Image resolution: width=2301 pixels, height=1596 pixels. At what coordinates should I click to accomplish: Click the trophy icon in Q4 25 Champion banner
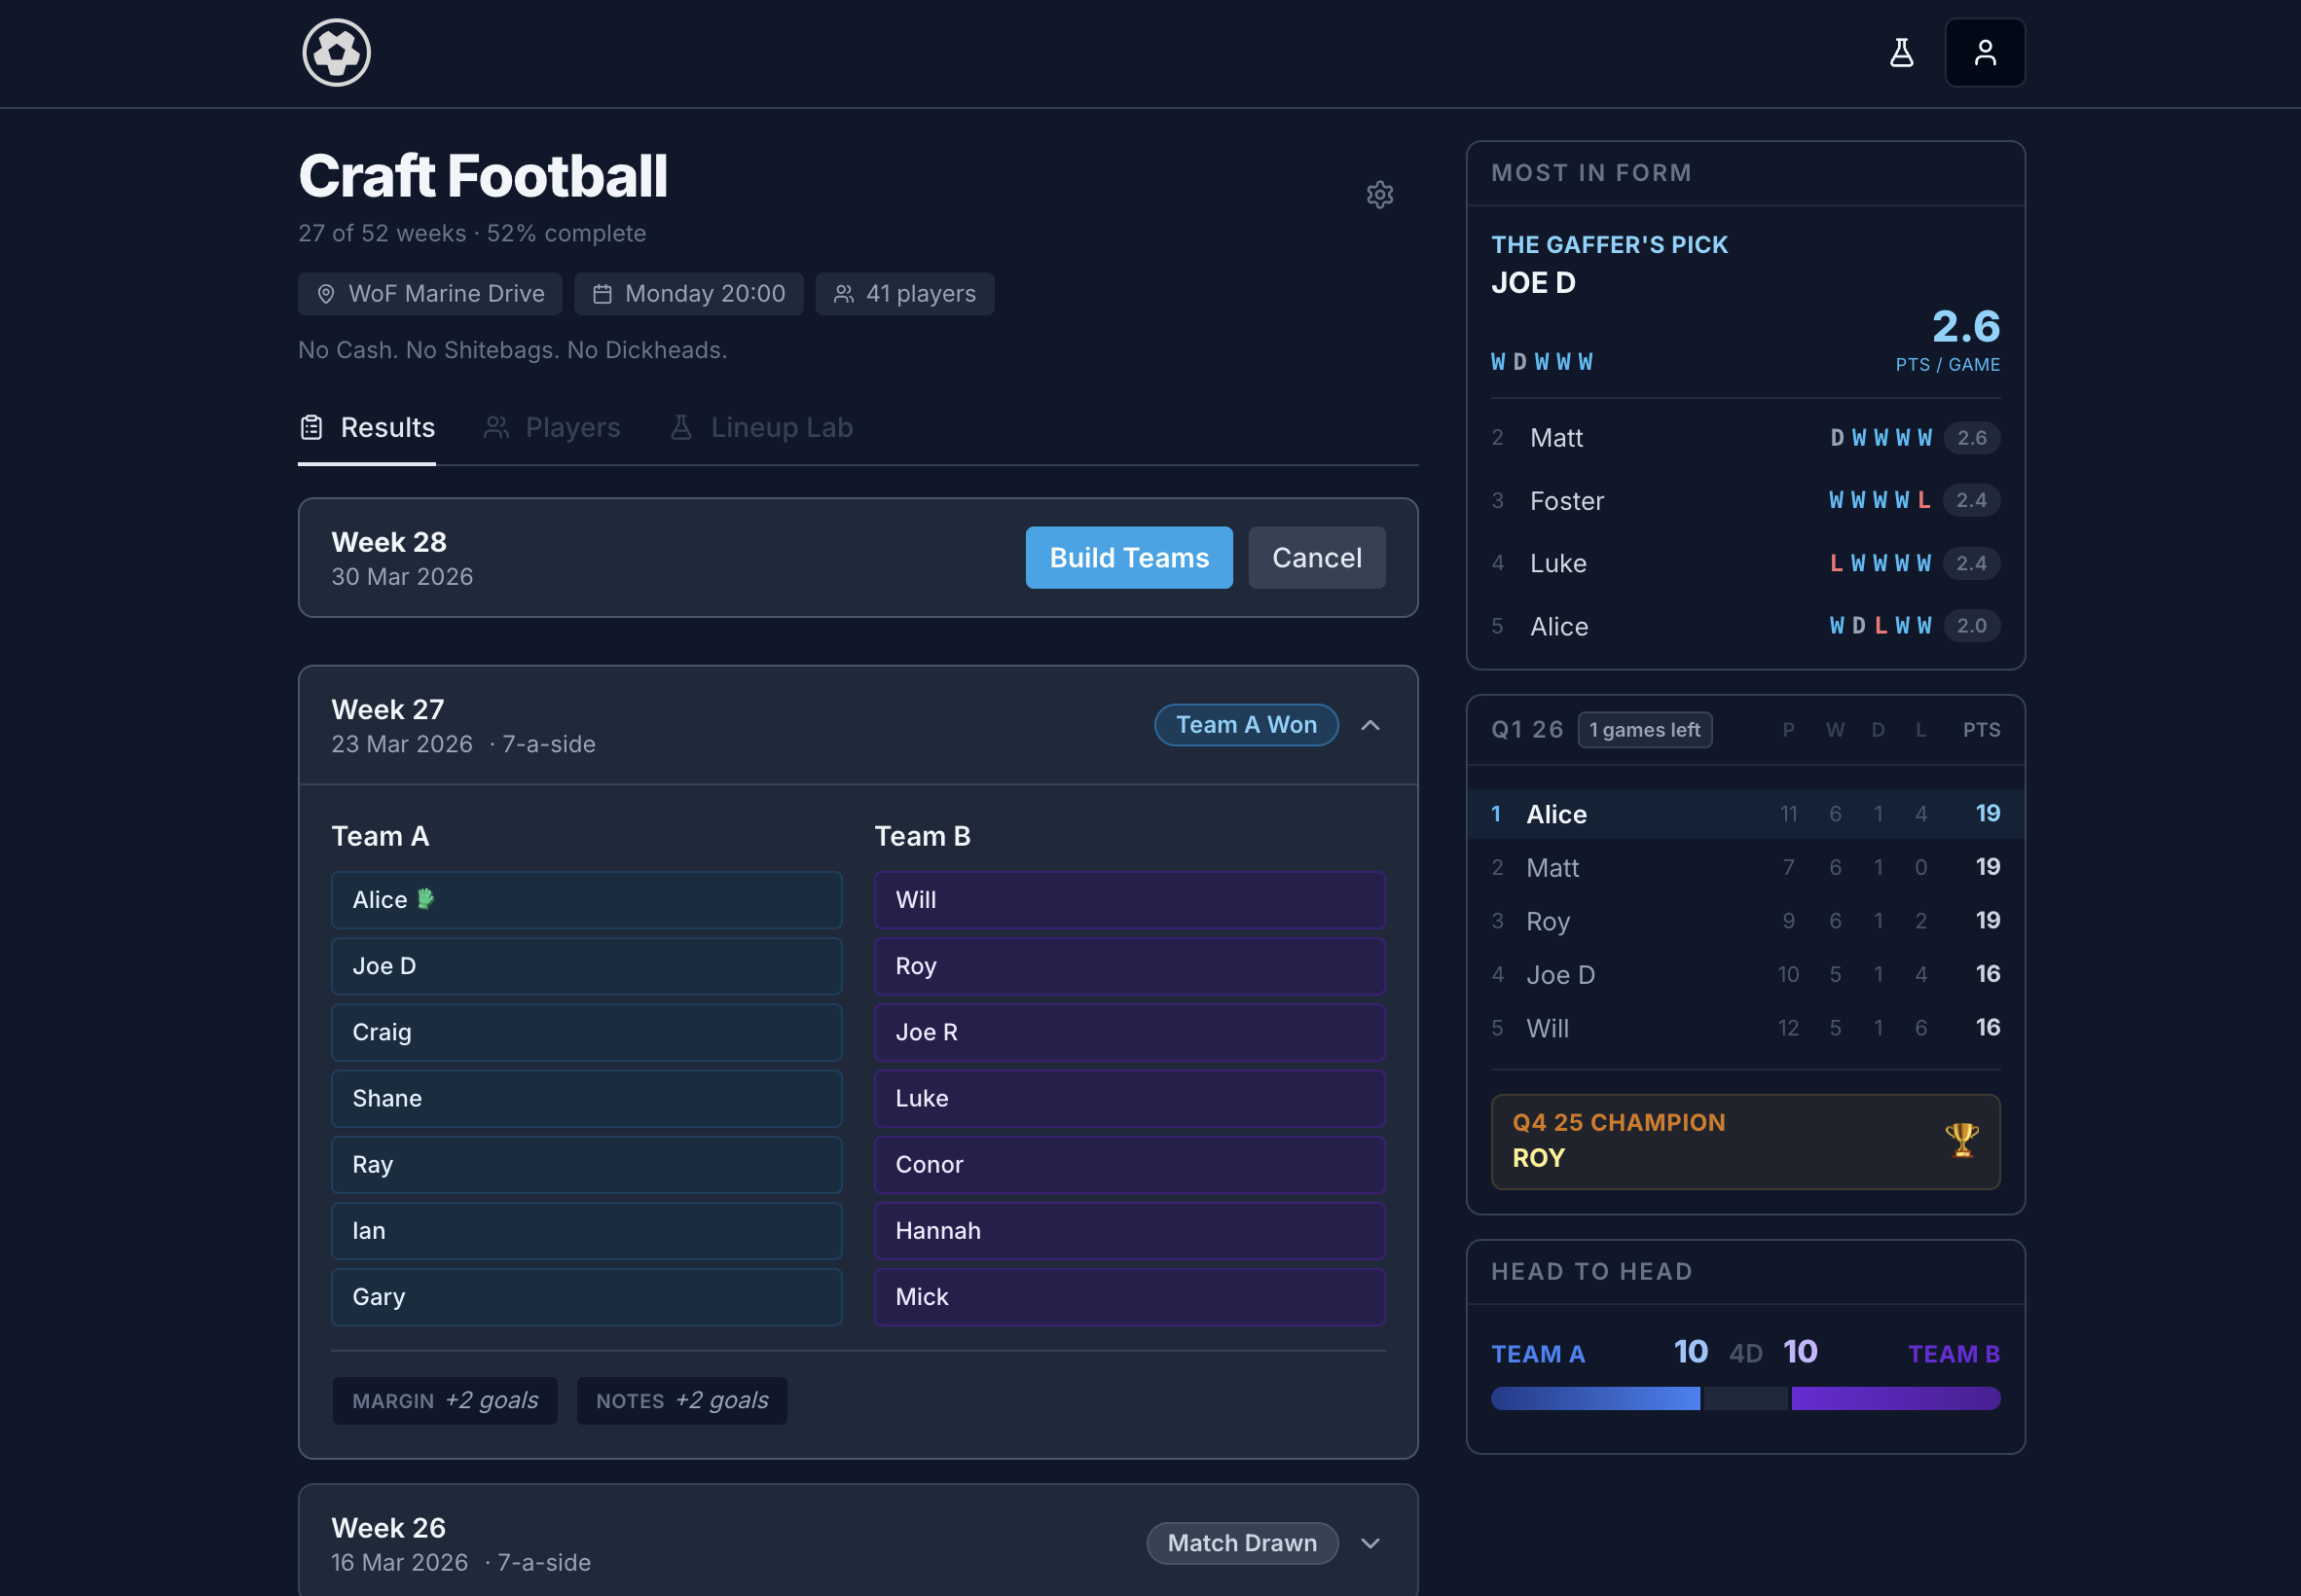(x=1962, y=1140)
